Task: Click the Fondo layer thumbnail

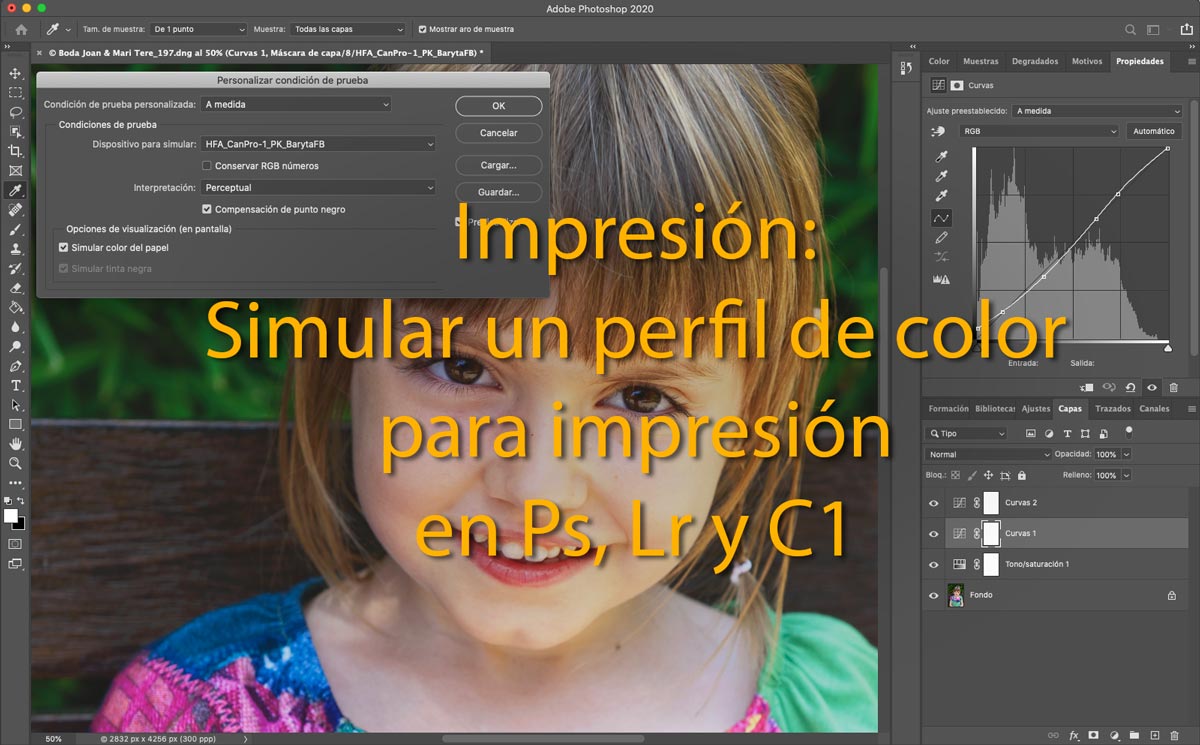Action: tap(955, 595)
